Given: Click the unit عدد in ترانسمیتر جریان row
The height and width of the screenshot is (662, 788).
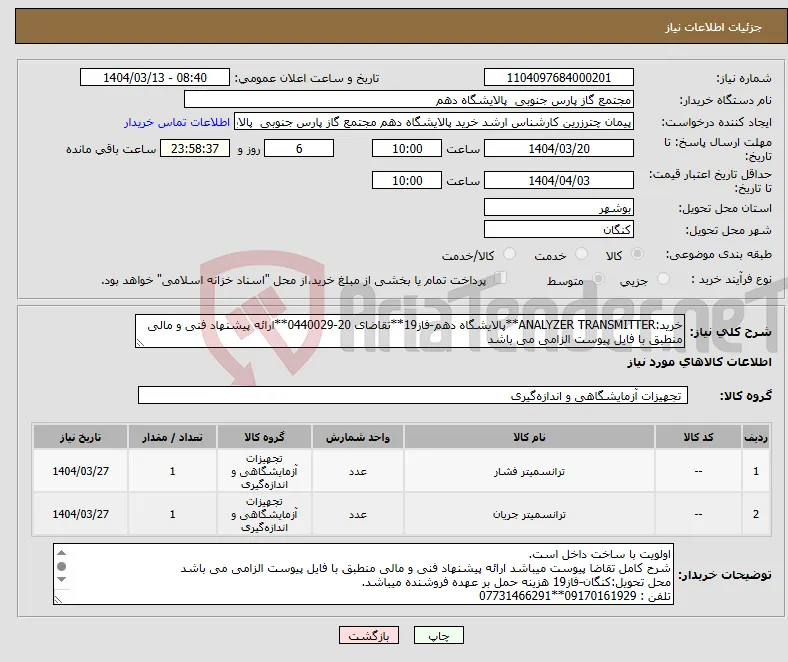Looking at the screenshot, I should point(357,514).
